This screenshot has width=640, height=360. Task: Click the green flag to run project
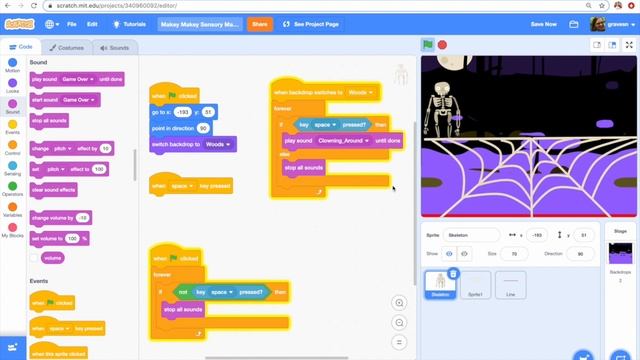(427, 44)
